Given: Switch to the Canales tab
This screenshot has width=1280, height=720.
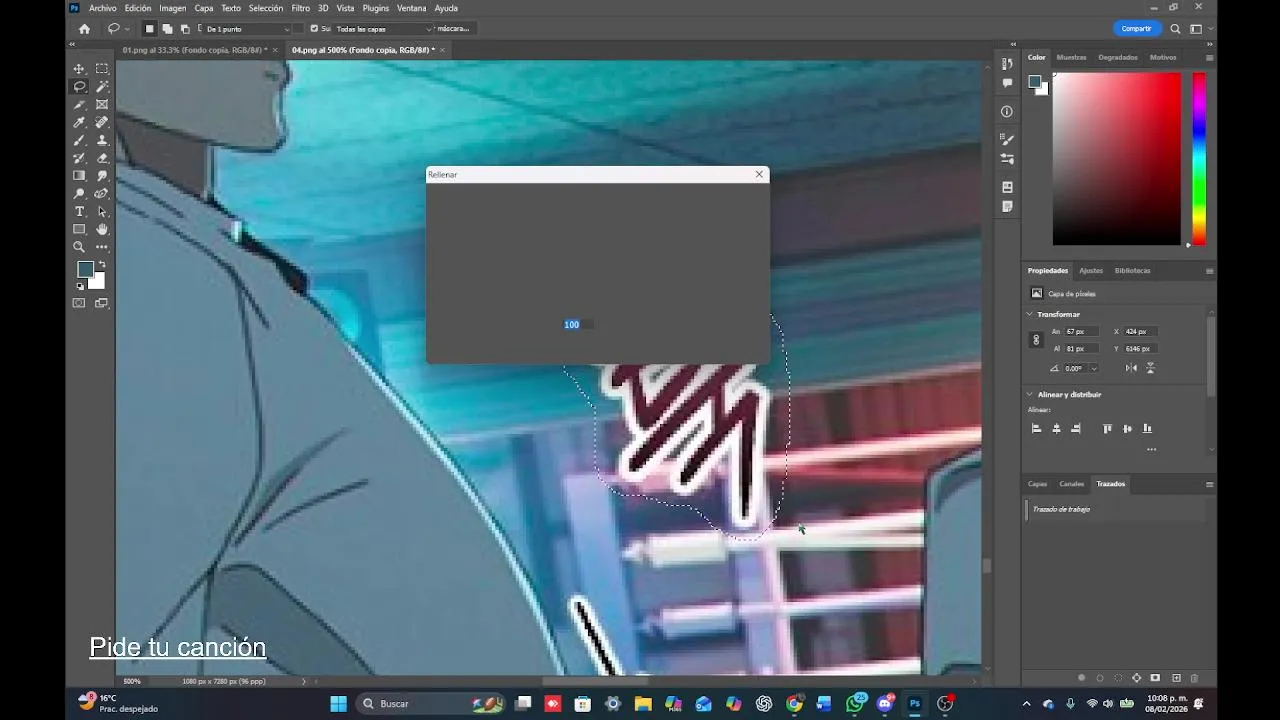Looking at the screenshot, I should click(x=1071, y=484).
